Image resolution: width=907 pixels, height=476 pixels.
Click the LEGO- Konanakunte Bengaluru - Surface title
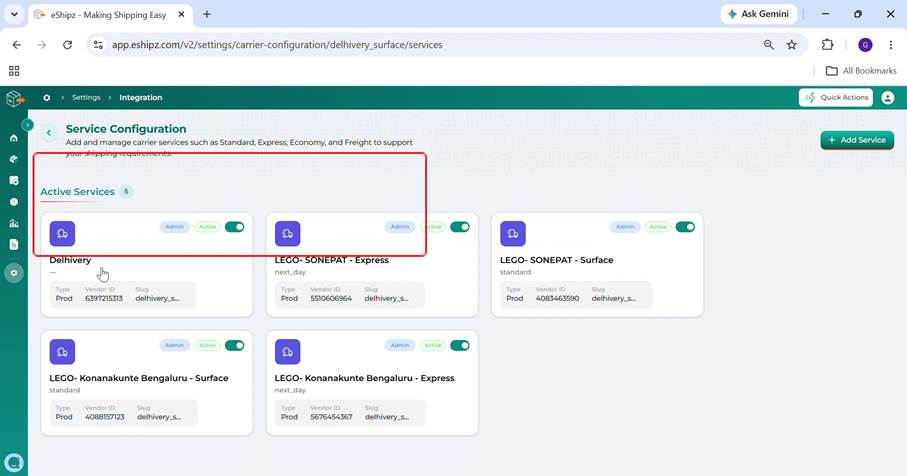coord(139,378)
